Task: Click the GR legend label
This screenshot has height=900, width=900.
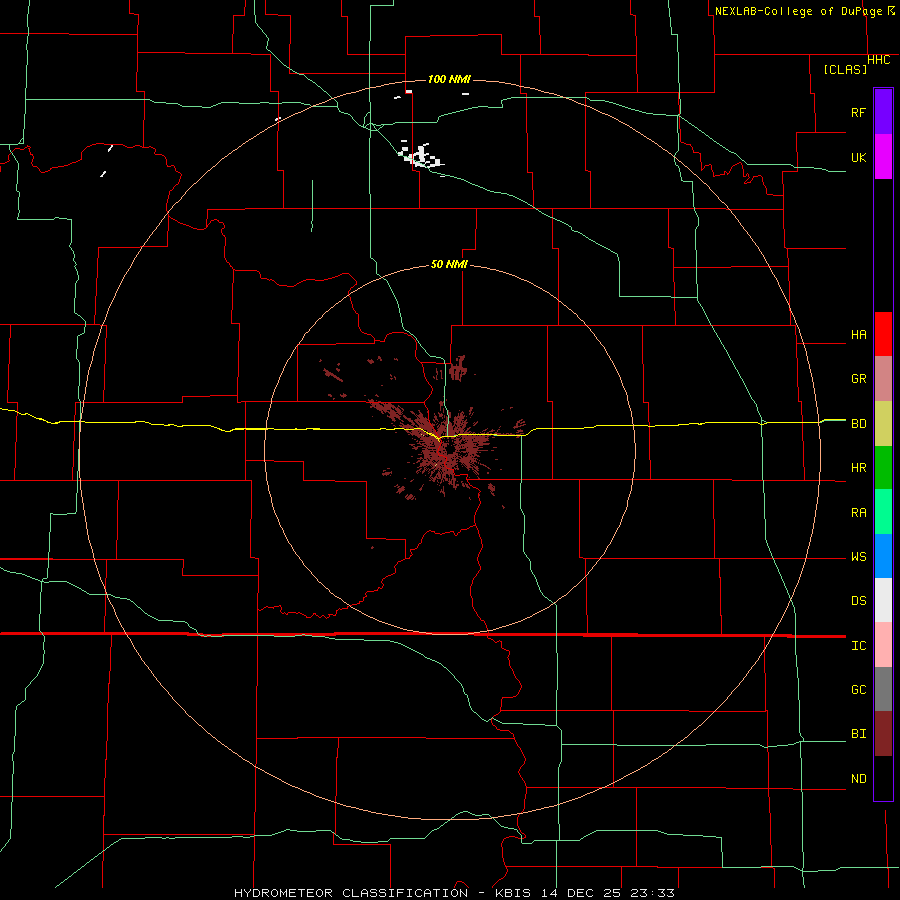Action: (858, 379)
